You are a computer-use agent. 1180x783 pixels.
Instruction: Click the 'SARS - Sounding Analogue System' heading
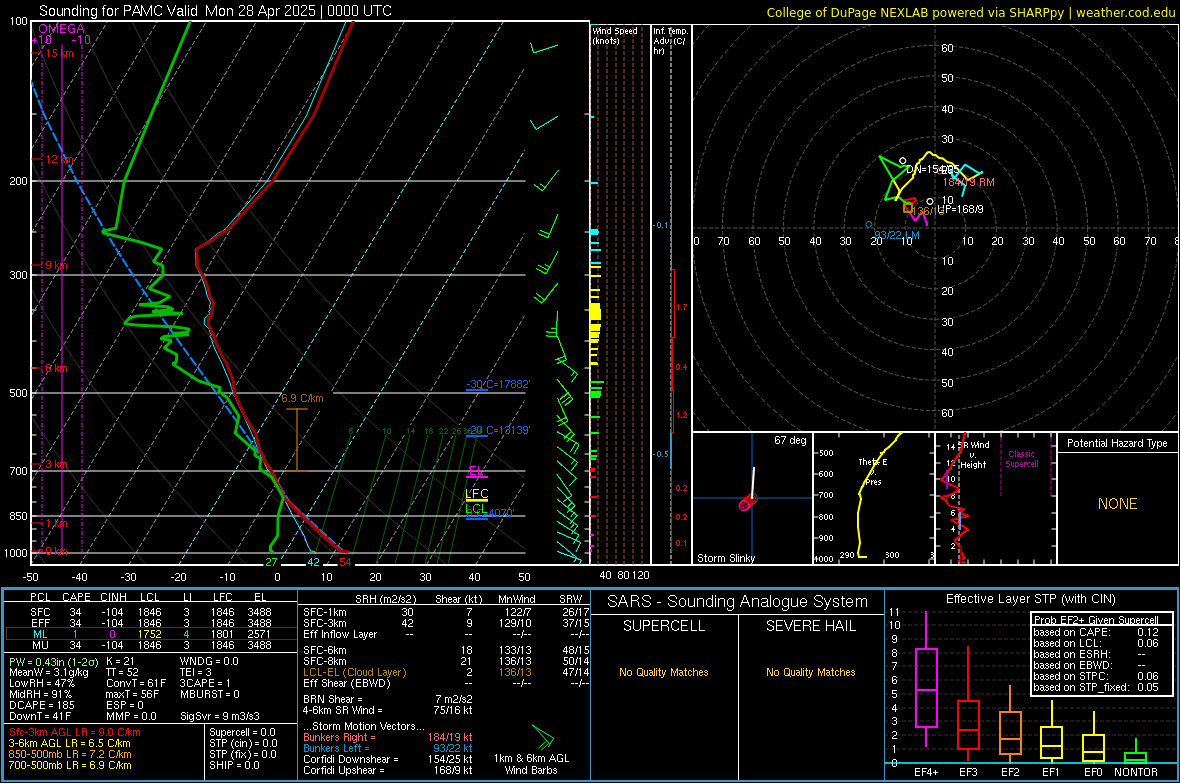point(737,602)
